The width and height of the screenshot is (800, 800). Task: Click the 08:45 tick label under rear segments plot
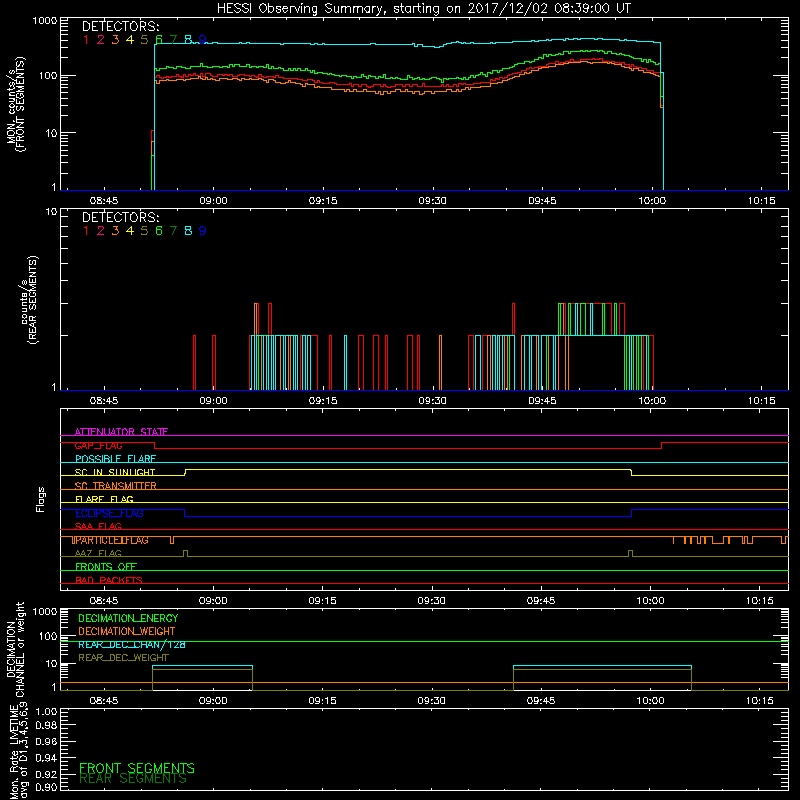(104, 401)
